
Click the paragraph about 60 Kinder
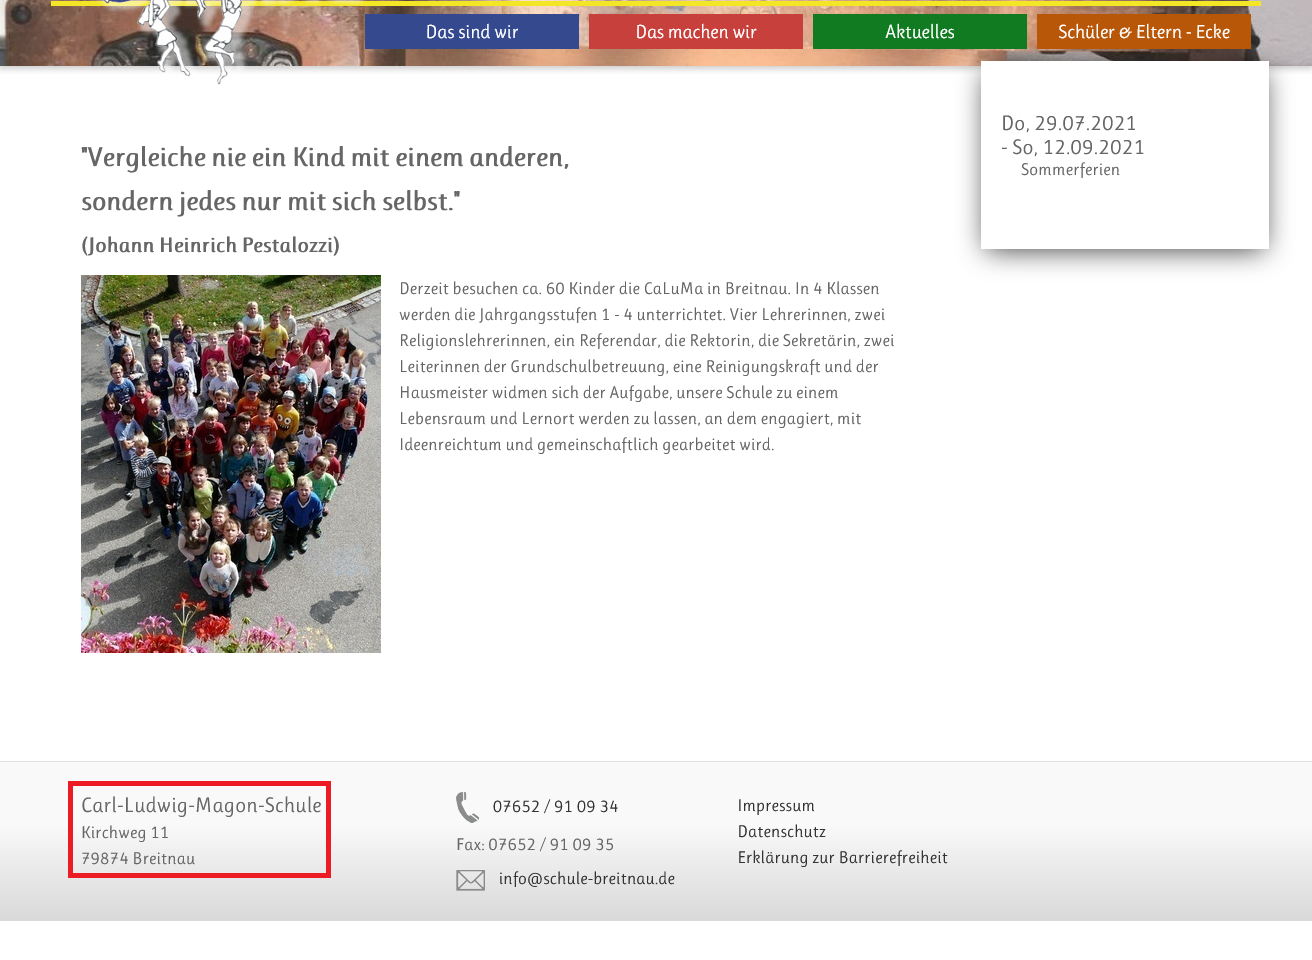647,367
